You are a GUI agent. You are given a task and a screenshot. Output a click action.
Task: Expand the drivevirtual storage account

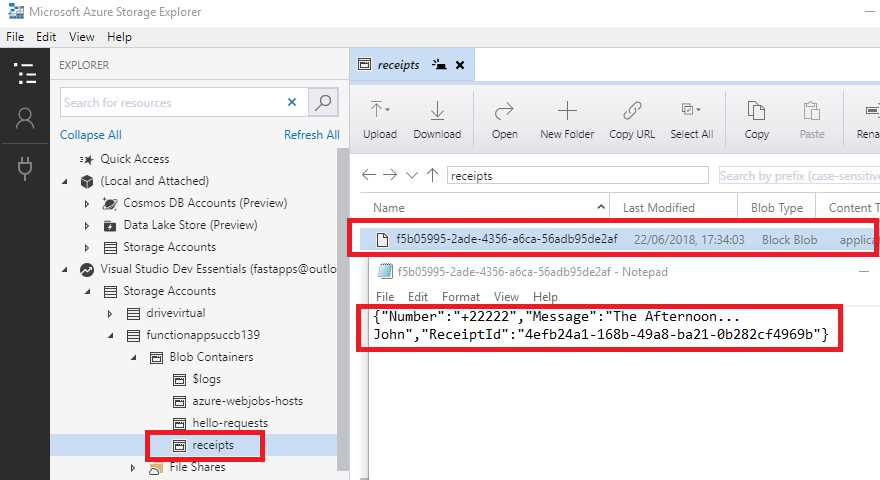pos(109,314)
